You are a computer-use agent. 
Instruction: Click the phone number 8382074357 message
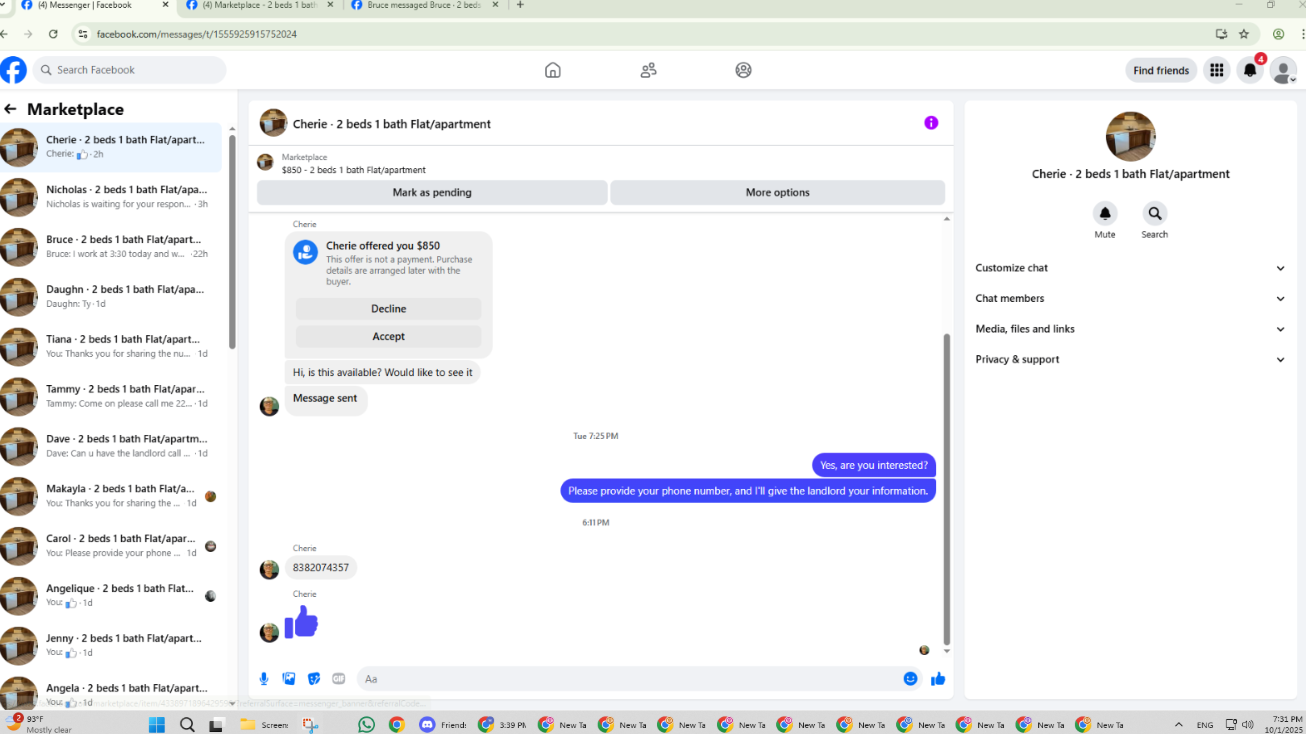coord(321,567)
